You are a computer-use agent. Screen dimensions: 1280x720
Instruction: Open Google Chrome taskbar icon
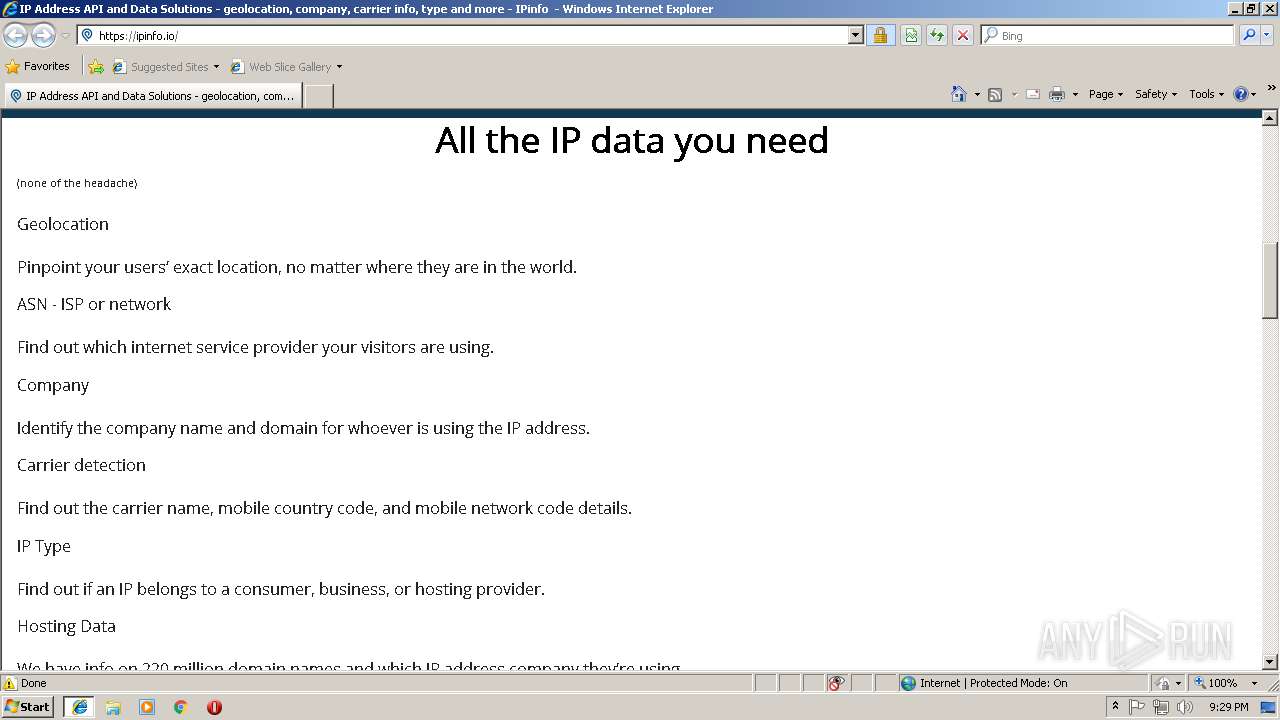[181, 707]
